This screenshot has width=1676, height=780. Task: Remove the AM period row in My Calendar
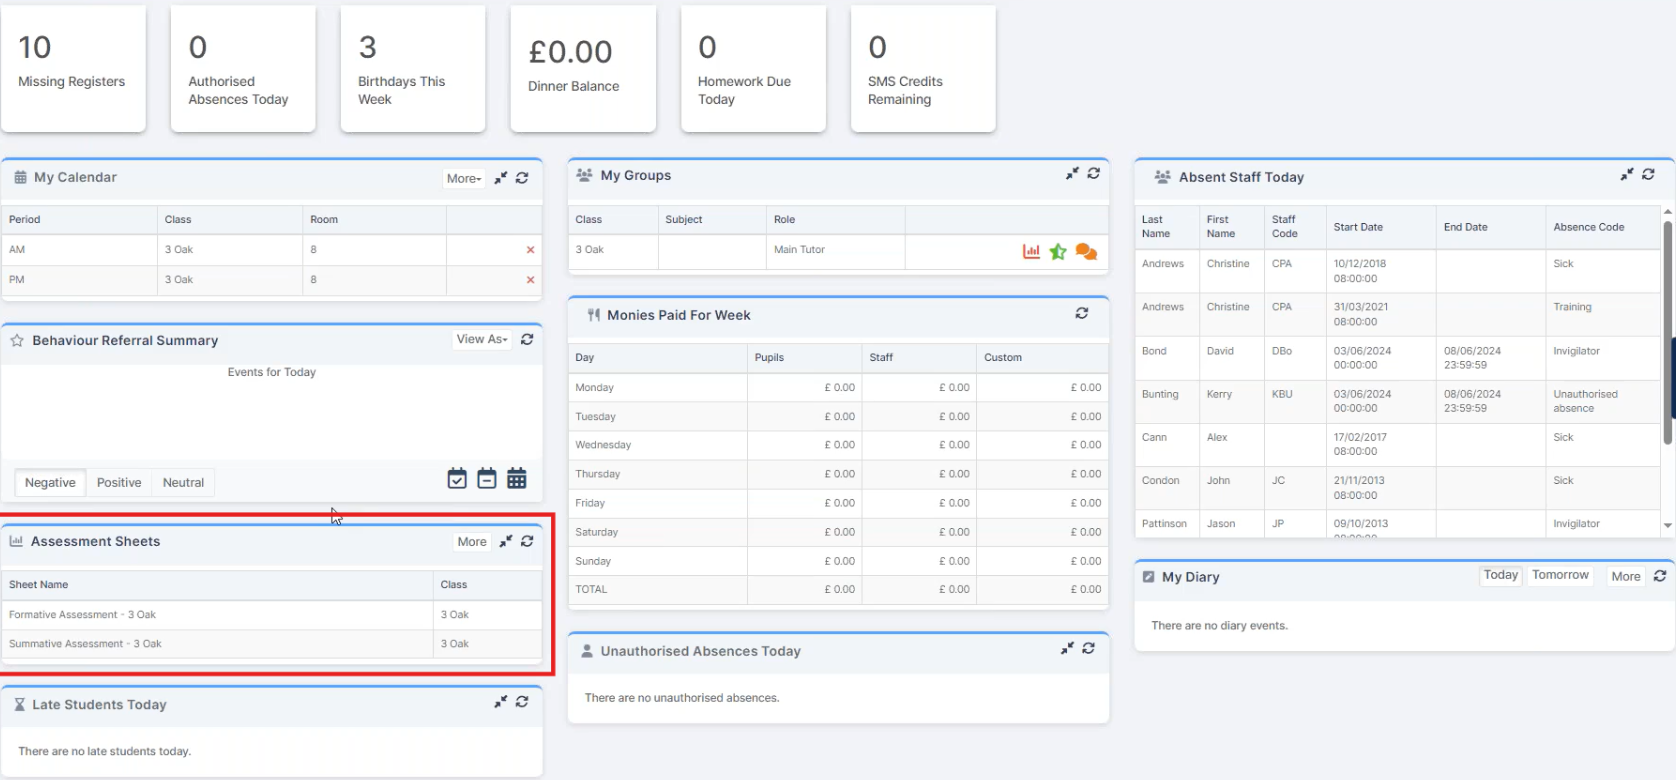pyautogui.click(x=530, y=250)
